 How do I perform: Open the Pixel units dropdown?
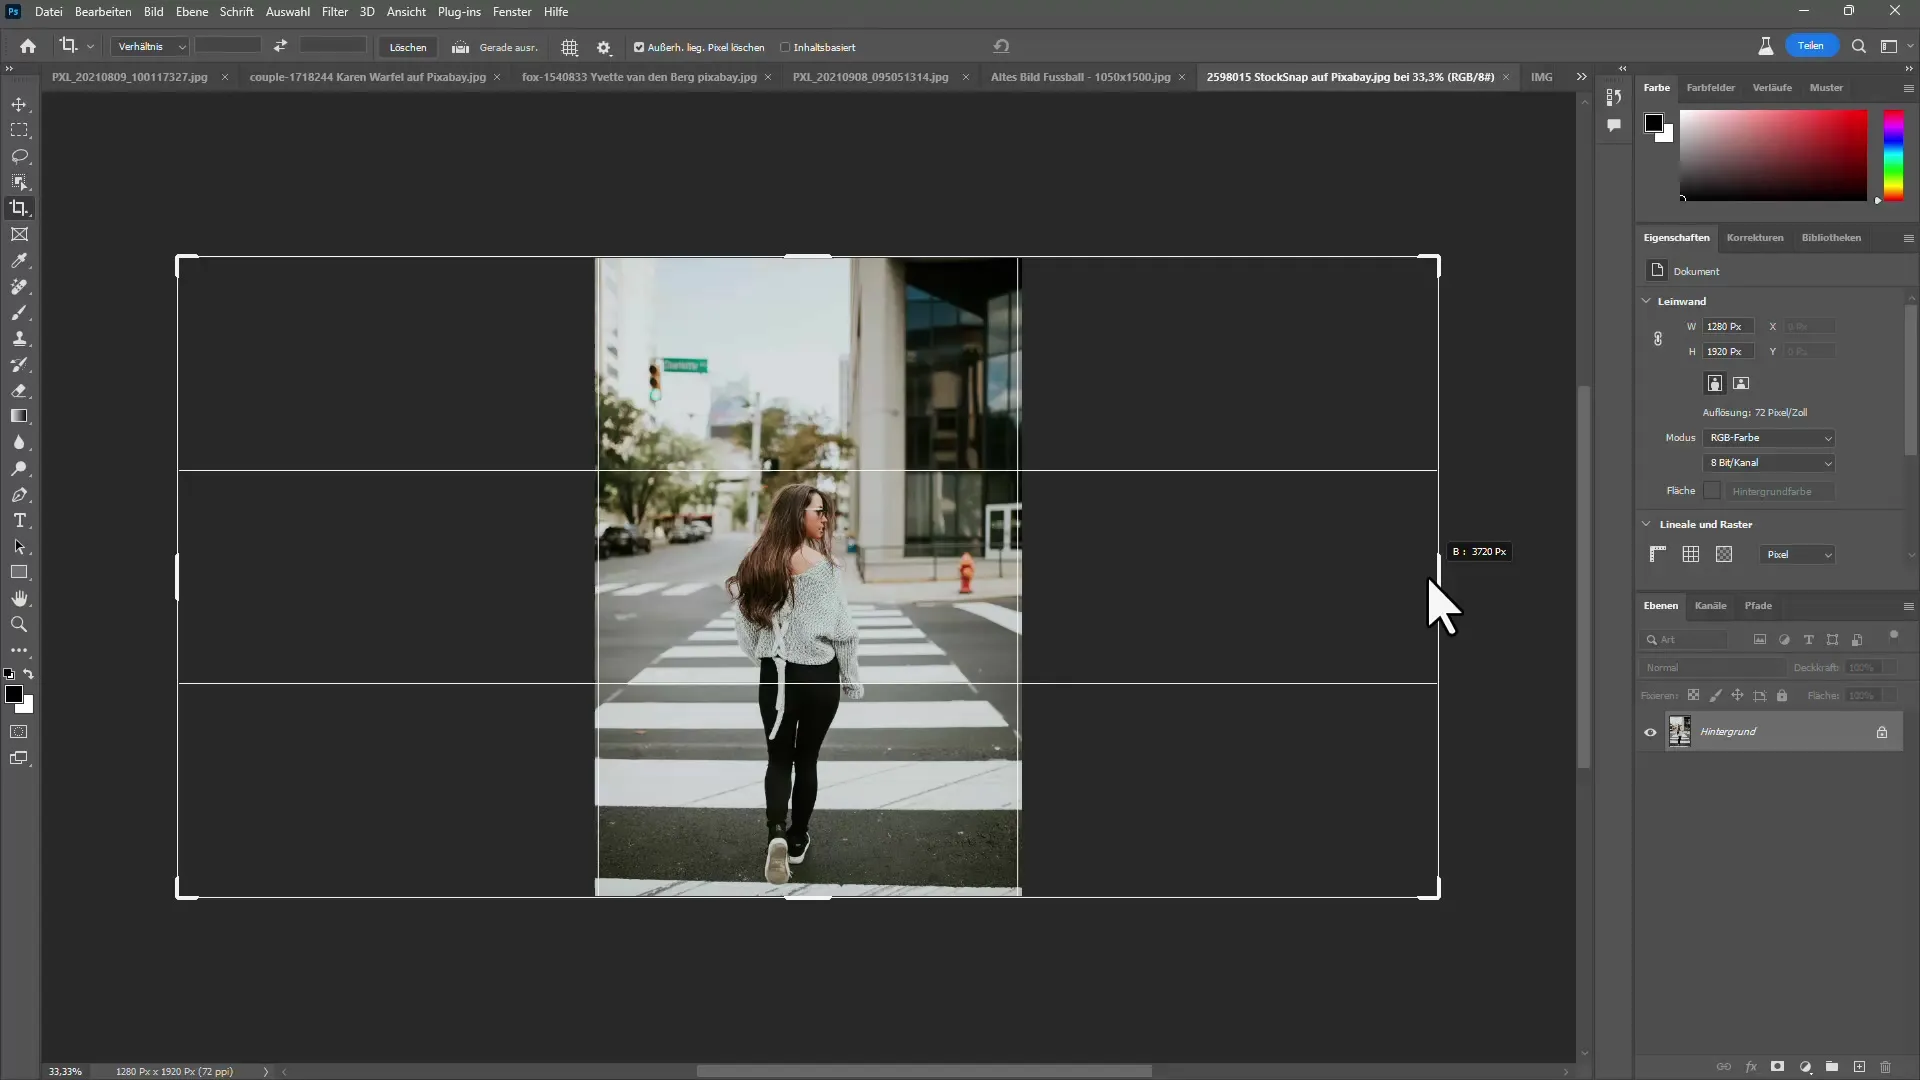(x=1797, y=555)
